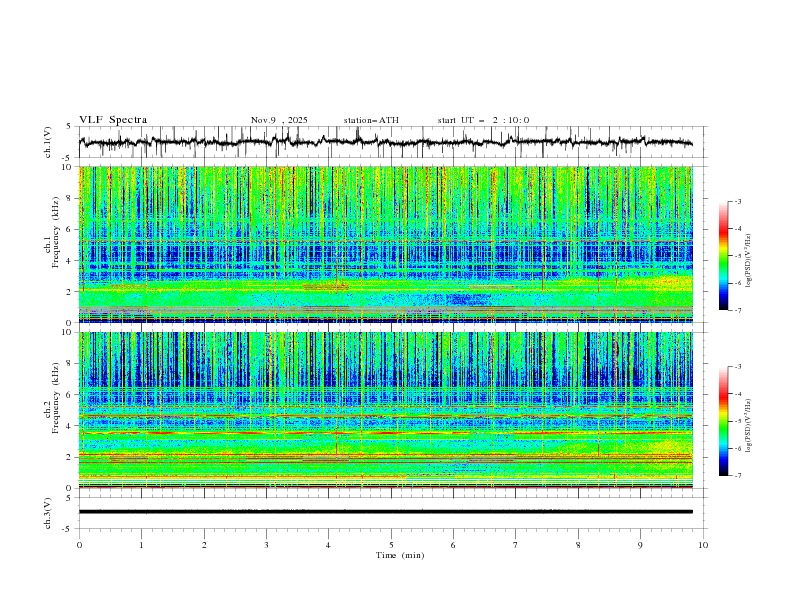Screen dimensions: 792x612
Task: Click time axis tick label "10" at the right end
Action: [703, 545]
